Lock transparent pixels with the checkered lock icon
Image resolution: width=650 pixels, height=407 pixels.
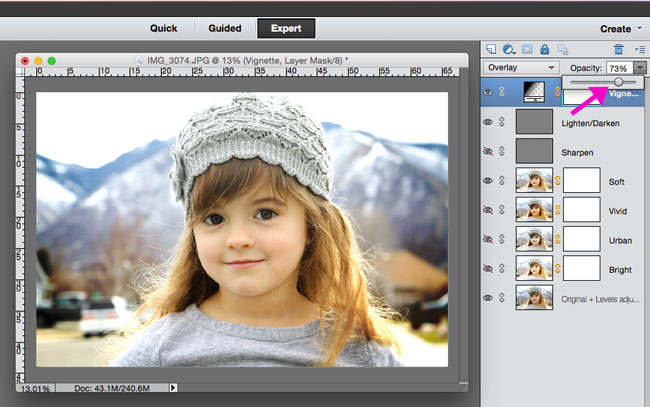click(x=563, y=49)
